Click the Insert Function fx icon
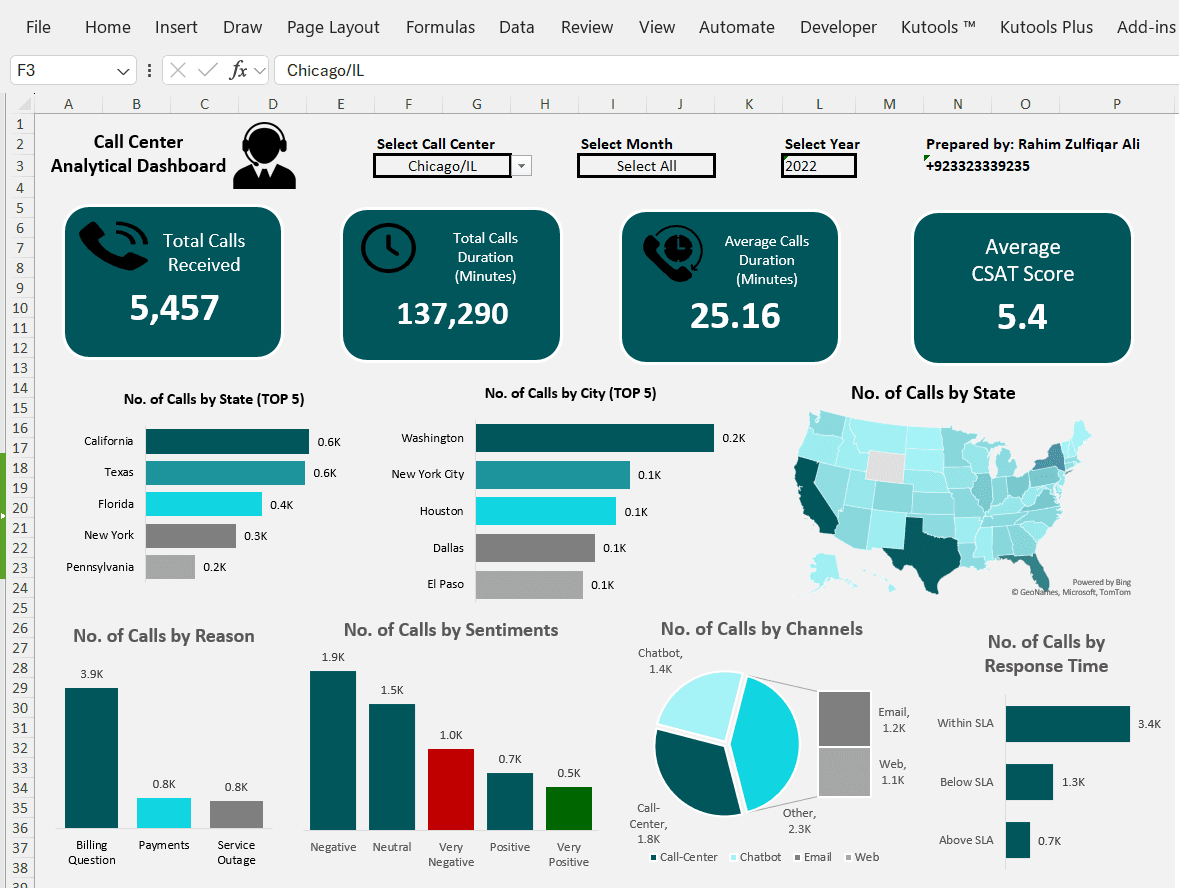The height and width of the screenshot is (888, 1179). tap(238, 71)
